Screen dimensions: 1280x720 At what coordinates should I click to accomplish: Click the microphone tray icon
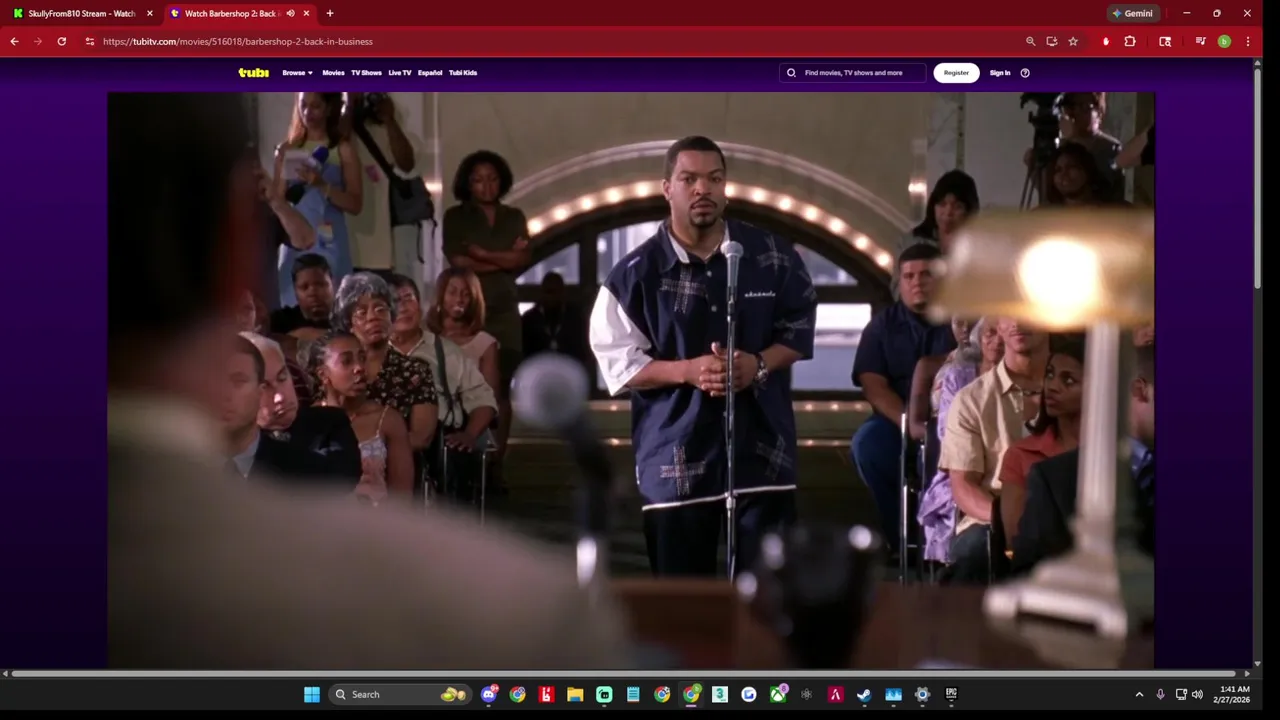1160,694
